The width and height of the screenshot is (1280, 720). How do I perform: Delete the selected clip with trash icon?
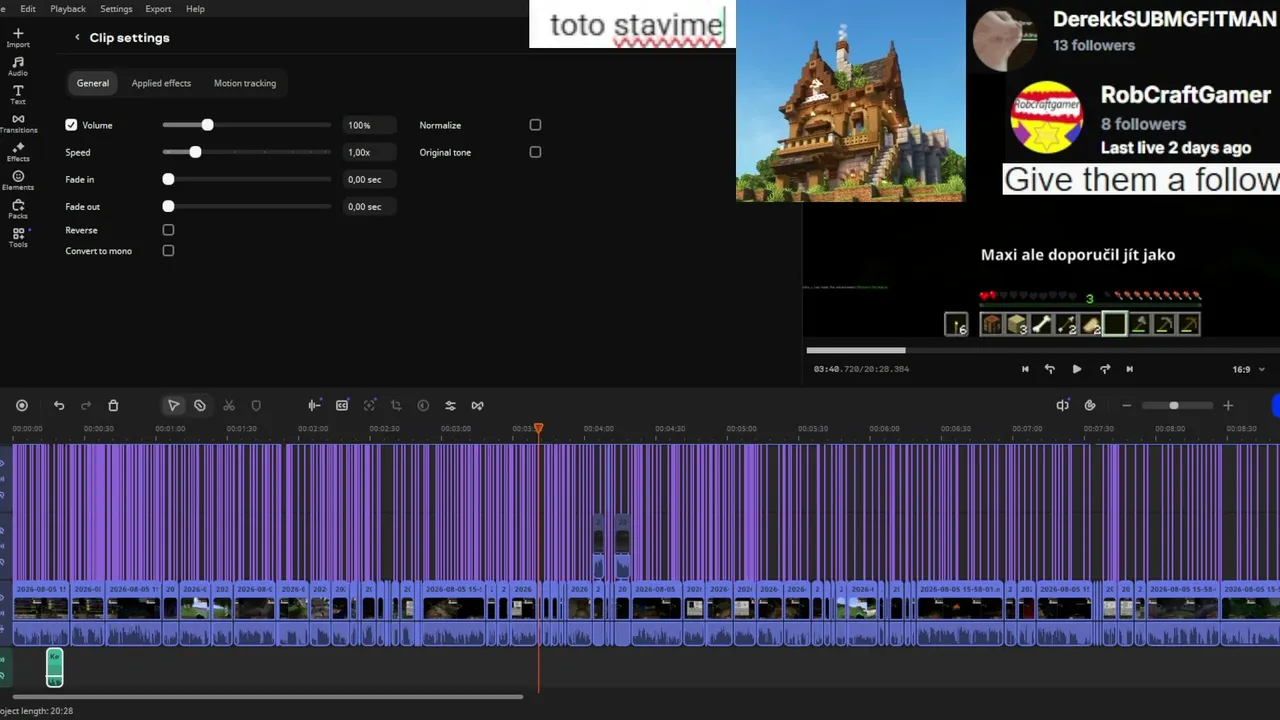pyautogui.click(x=113, y=405)
